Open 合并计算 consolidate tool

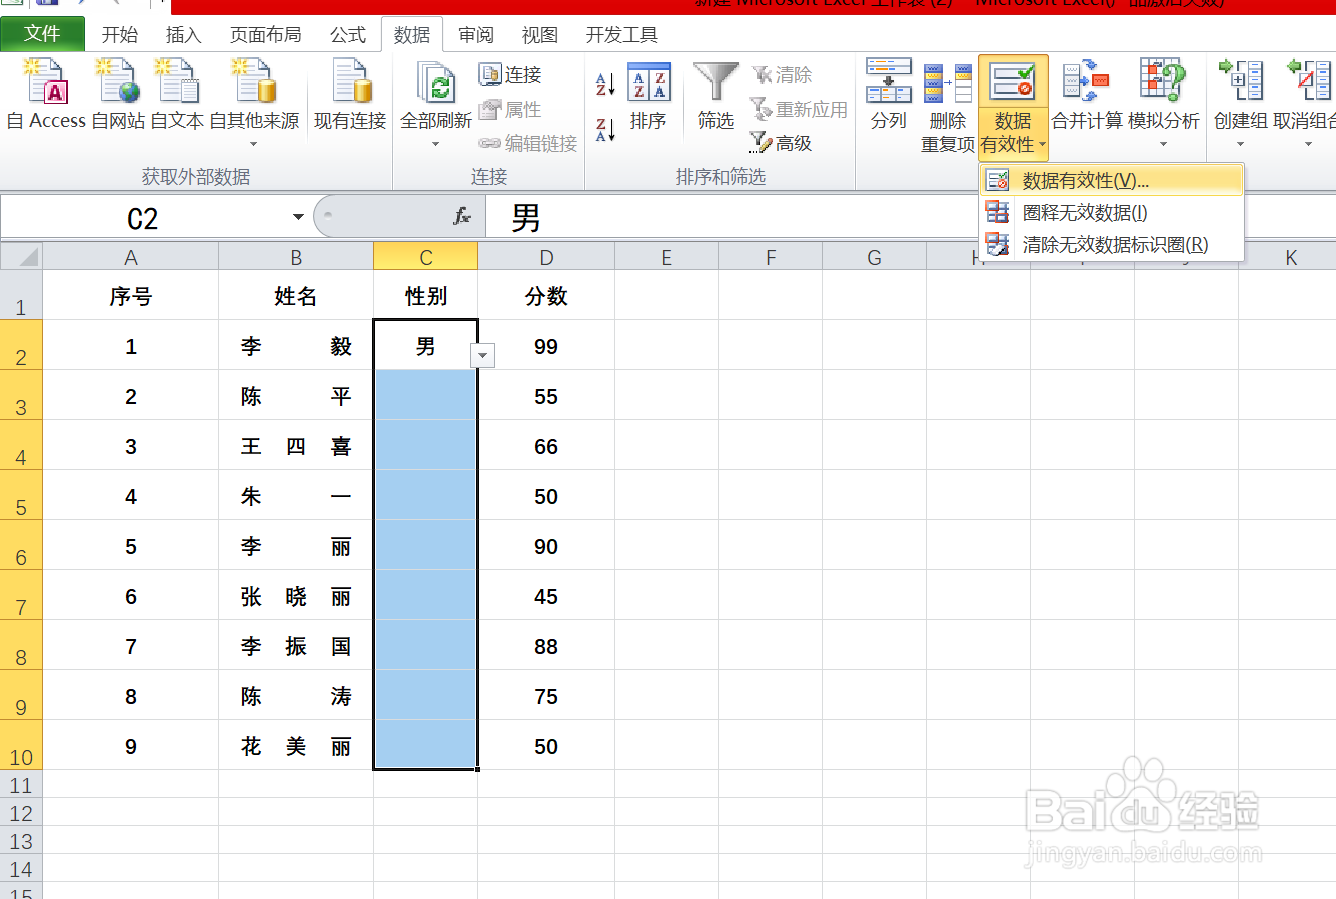click(1087, 100)
